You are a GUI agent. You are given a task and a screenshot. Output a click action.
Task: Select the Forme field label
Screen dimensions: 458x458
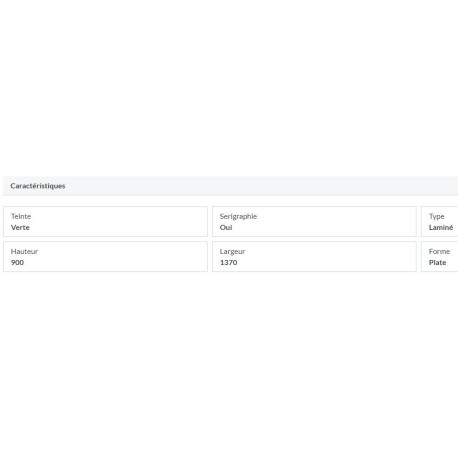pos(439,251)
